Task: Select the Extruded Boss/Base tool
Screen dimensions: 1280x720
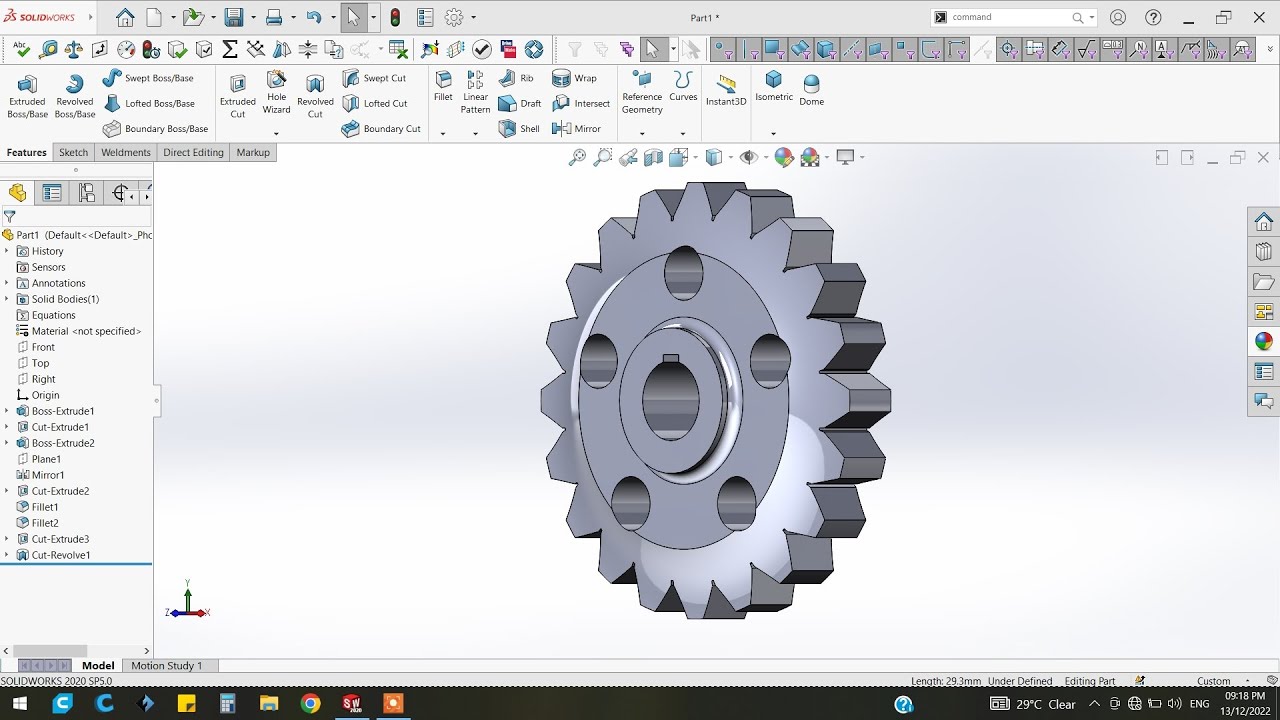Action: tap(28, 96)
